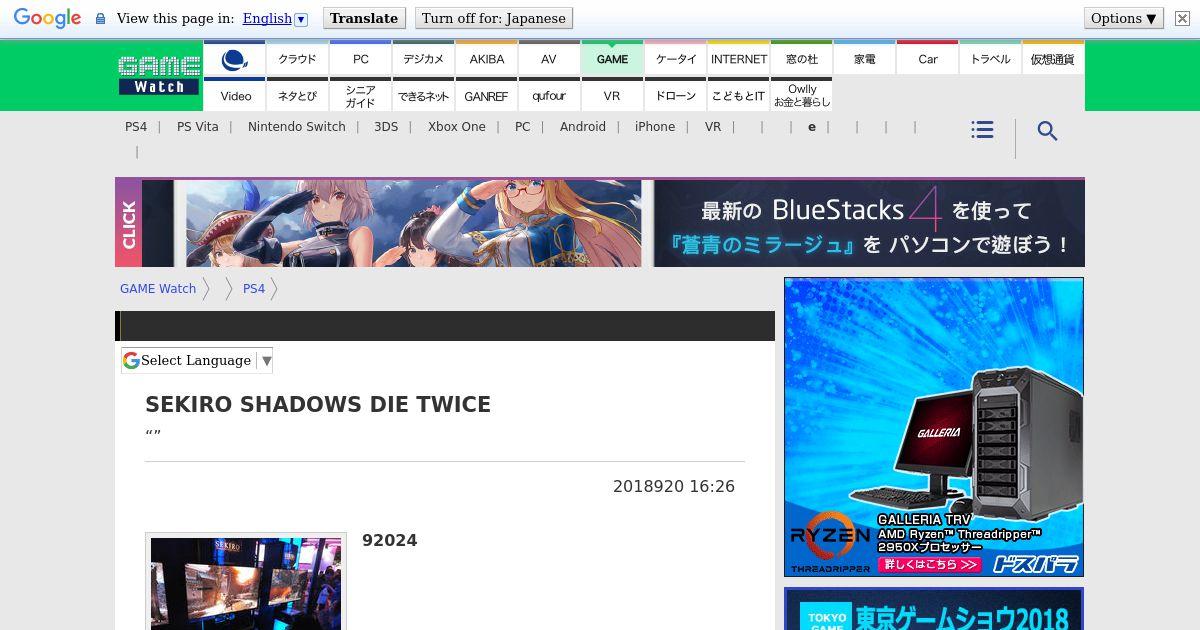Open the Video tab

(x=235, y=96)
